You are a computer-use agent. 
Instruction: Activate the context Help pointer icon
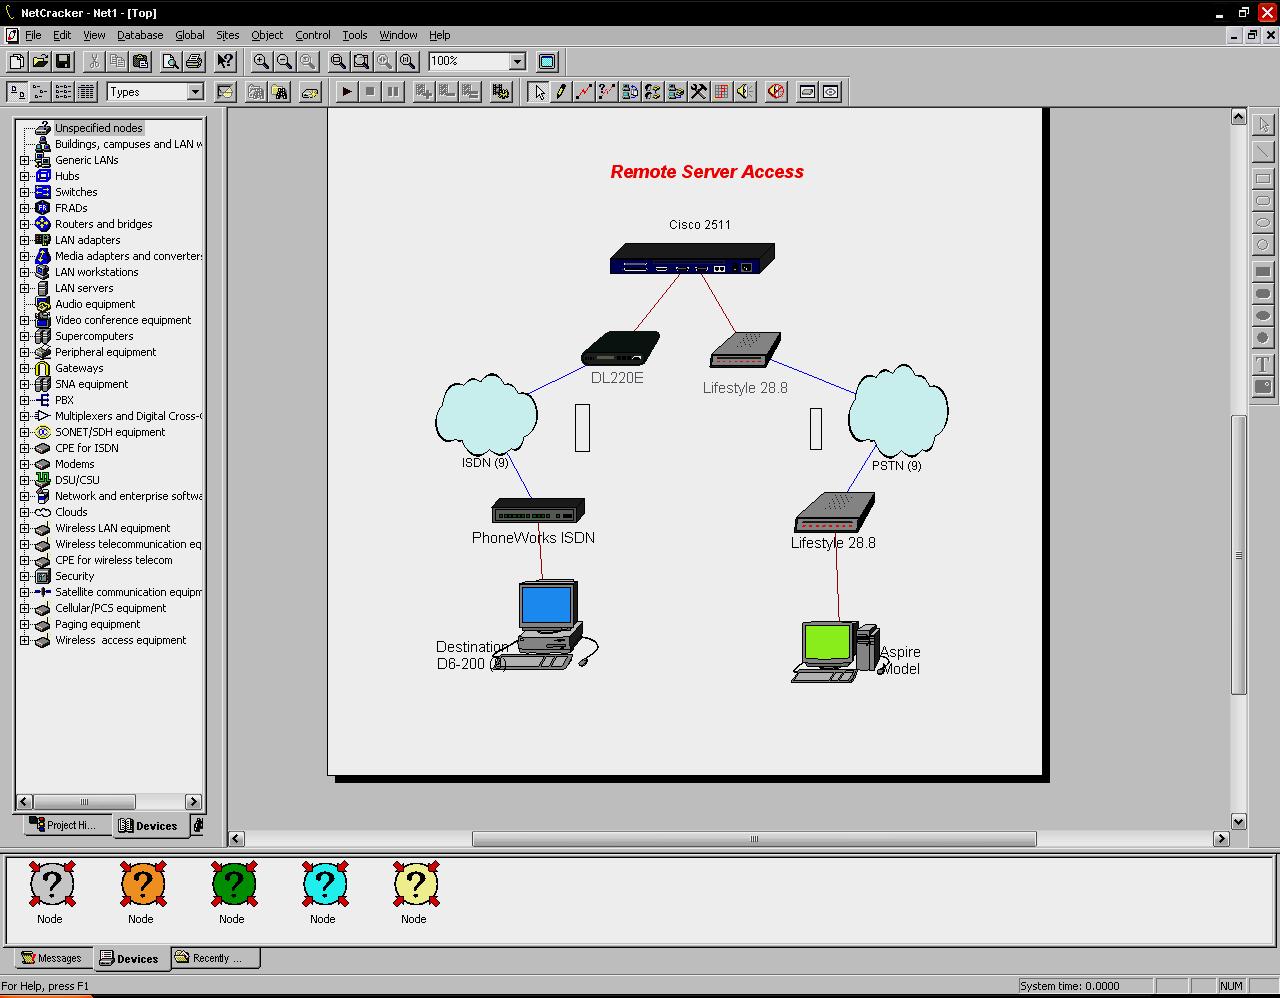(x=225, y=62)
